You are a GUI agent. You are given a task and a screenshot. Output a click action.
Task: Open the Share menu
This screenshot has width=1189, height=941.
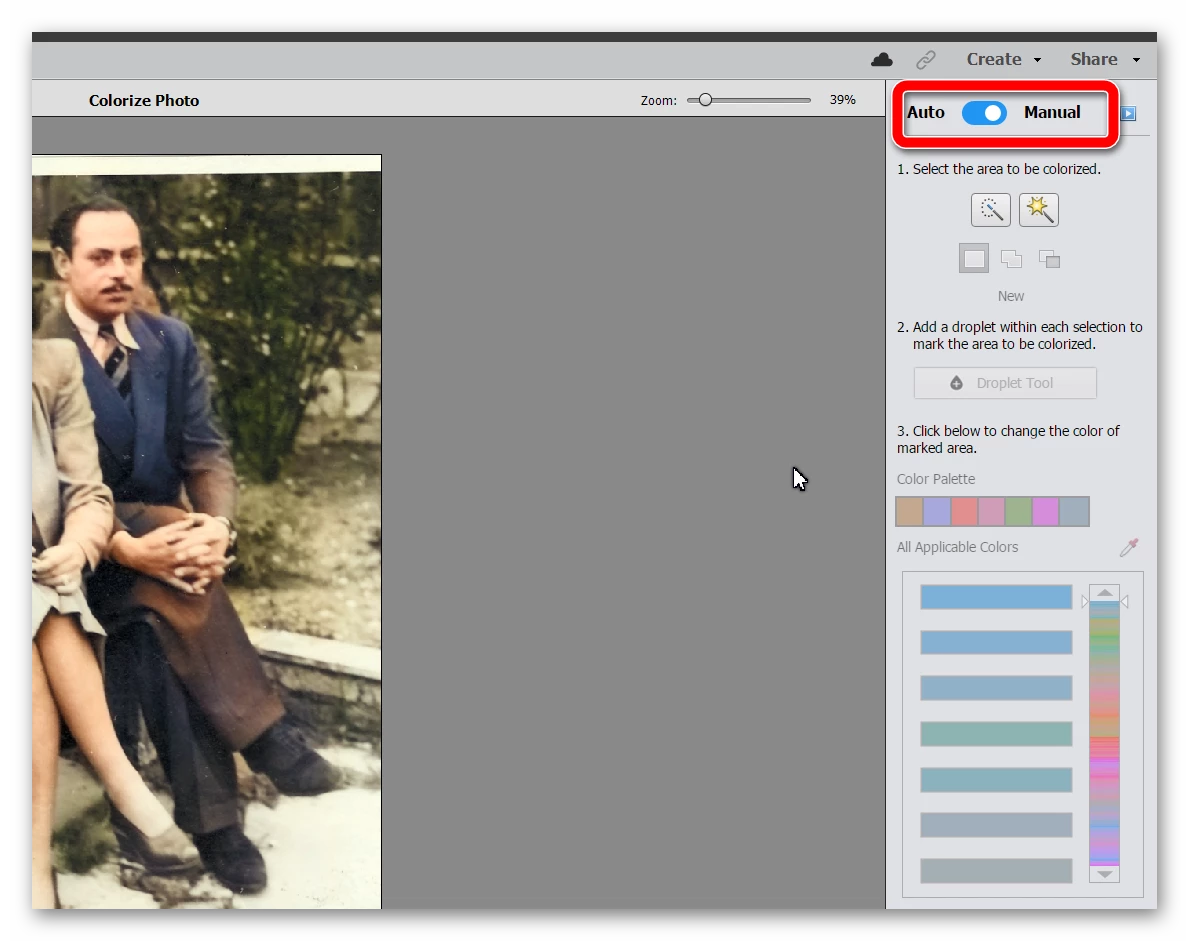coord(1105,59)
